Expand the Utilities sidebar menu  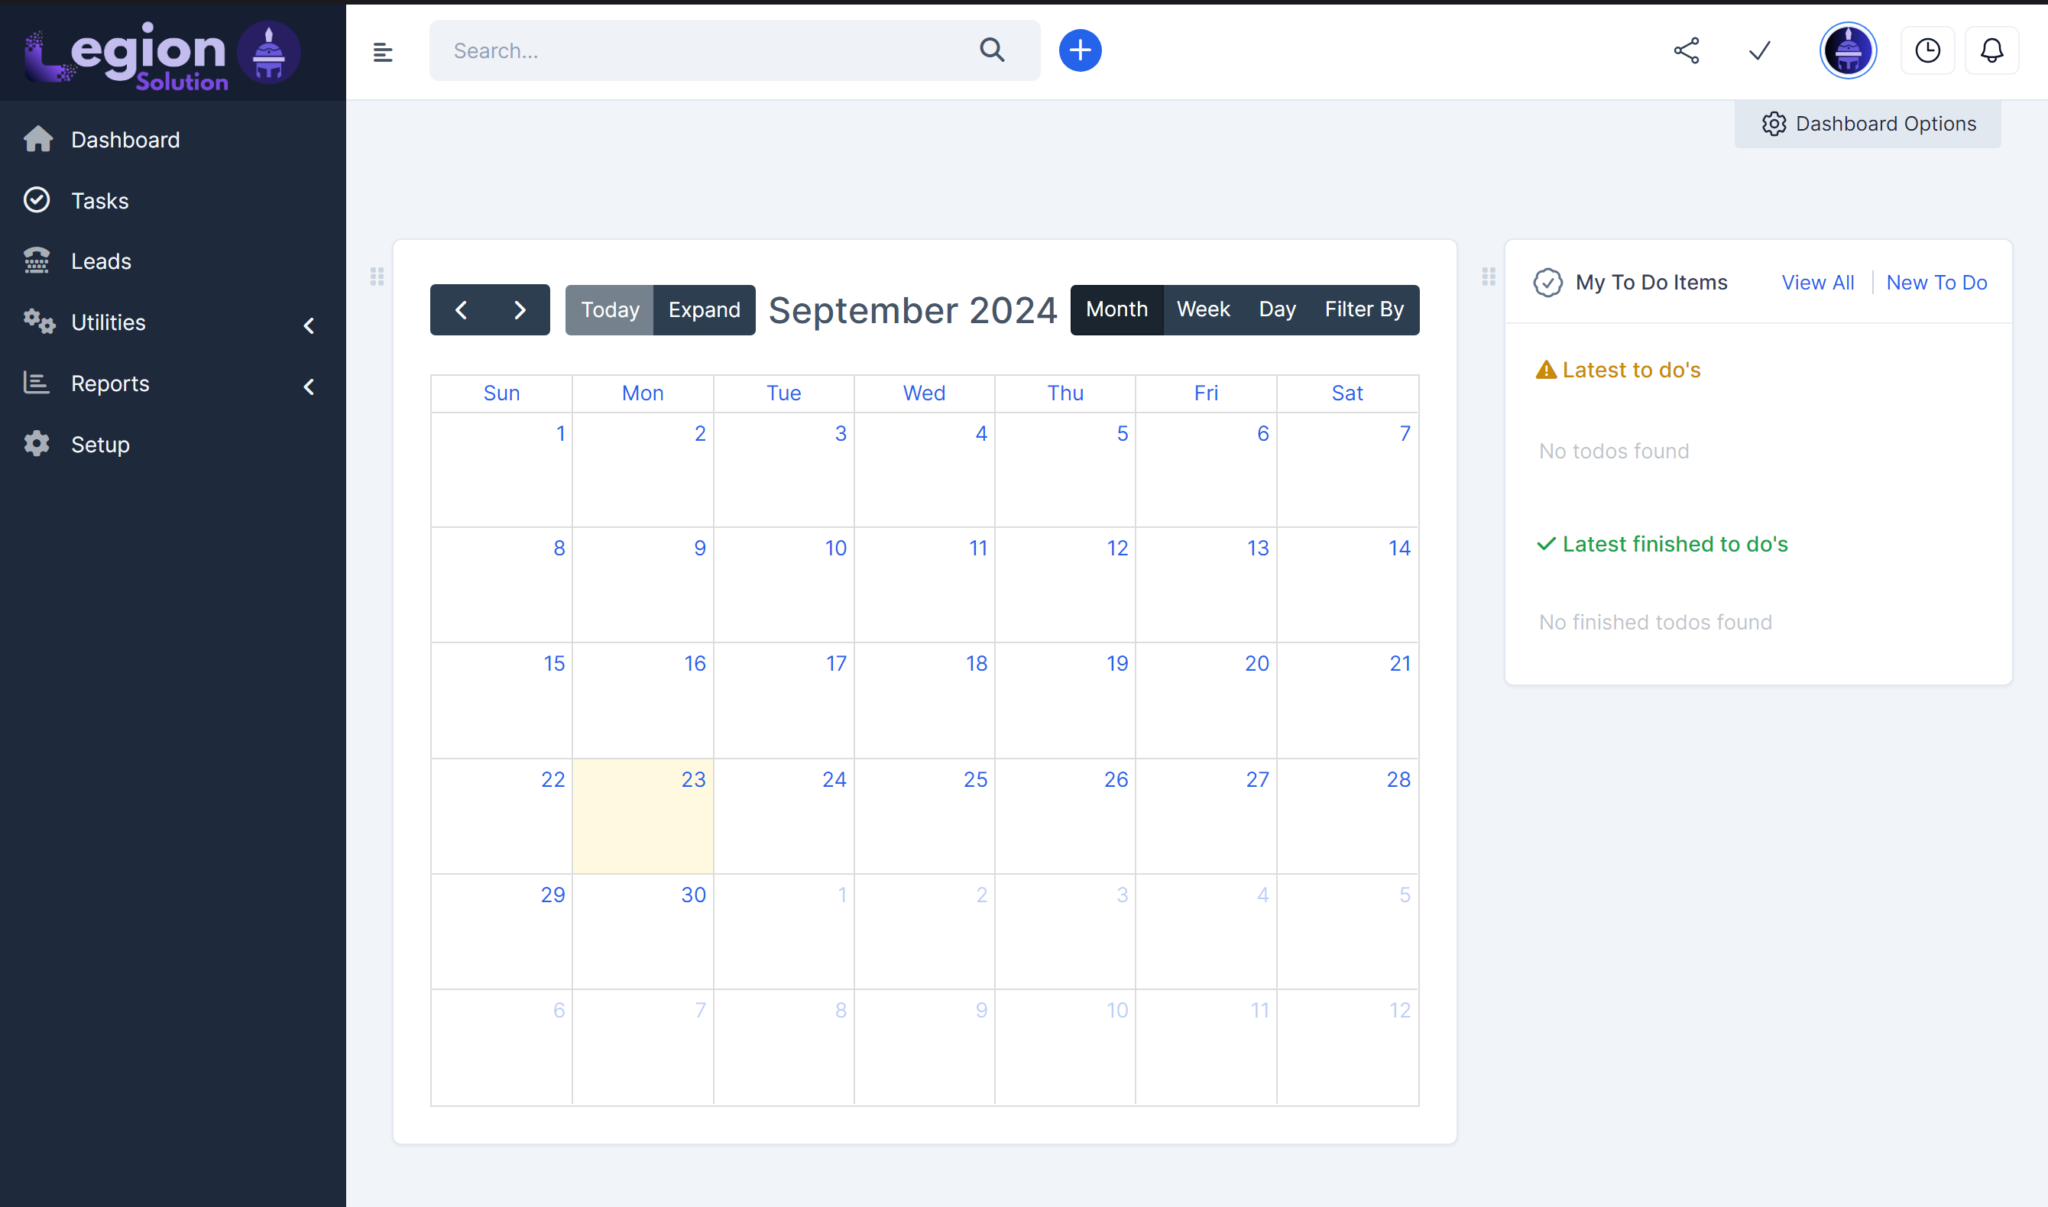pos(172,323)
